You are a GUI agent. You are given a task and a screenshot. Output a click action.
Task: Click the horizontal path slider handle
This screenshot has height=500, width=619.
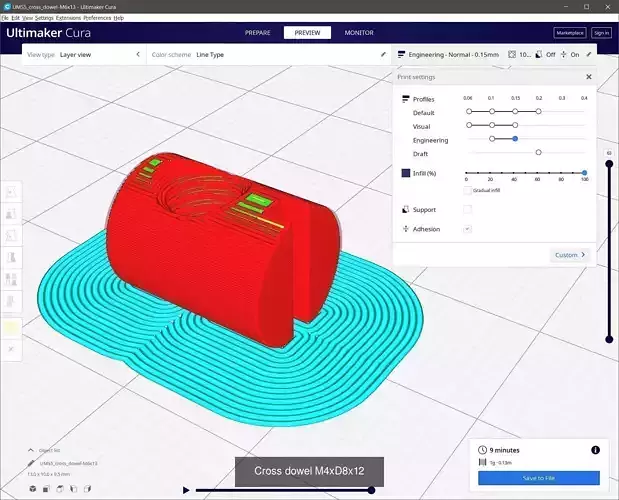coord(371,490)
